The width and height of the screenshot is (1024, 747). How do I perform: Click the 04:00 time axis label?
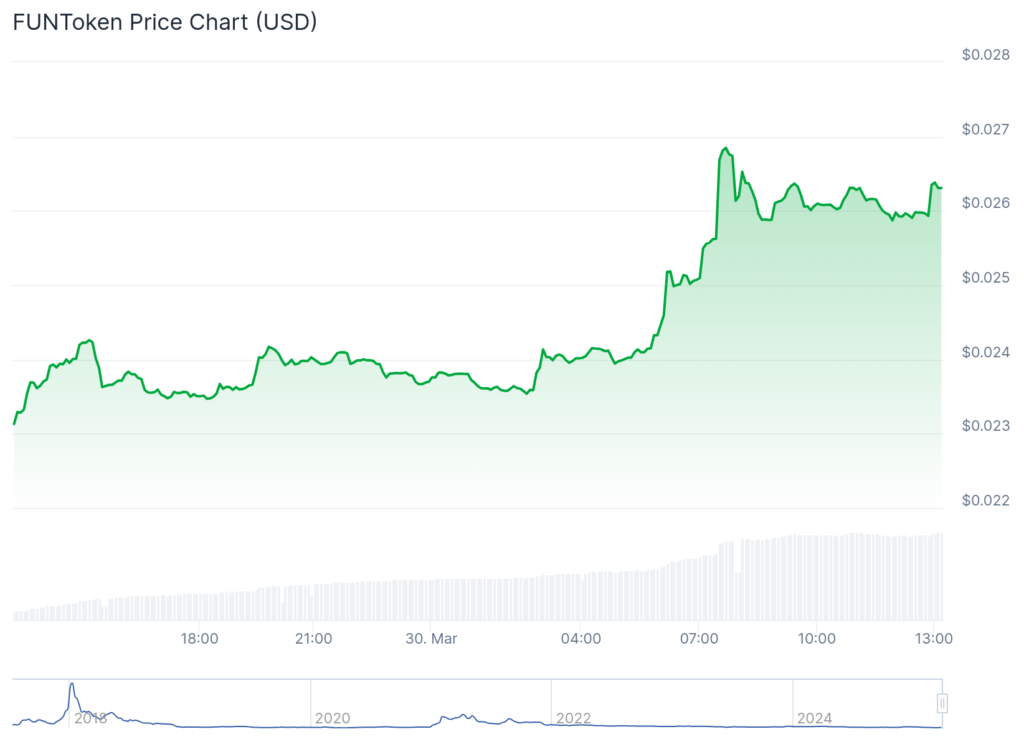[581, 638]
